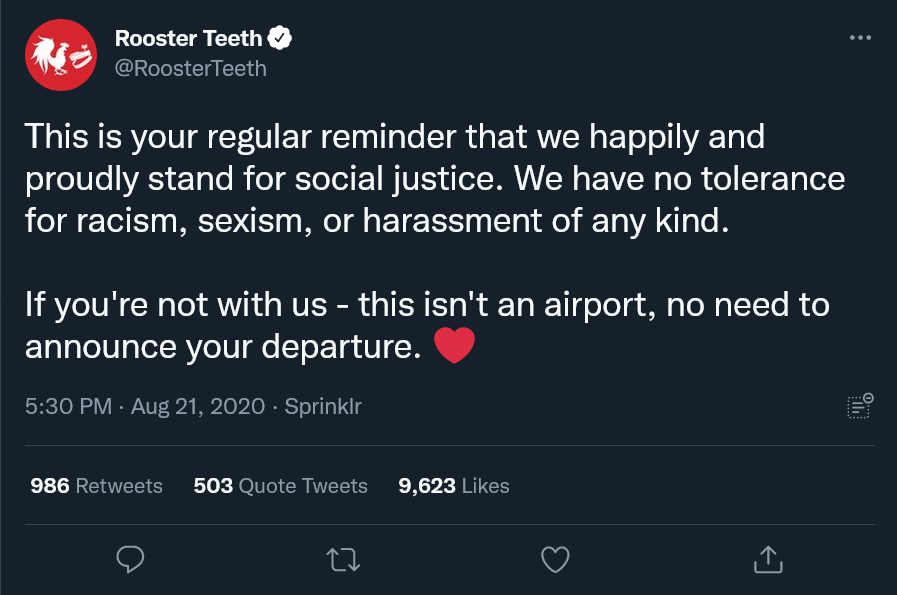Click the word 'harassment' in the tweet

(x=452, y=221)
